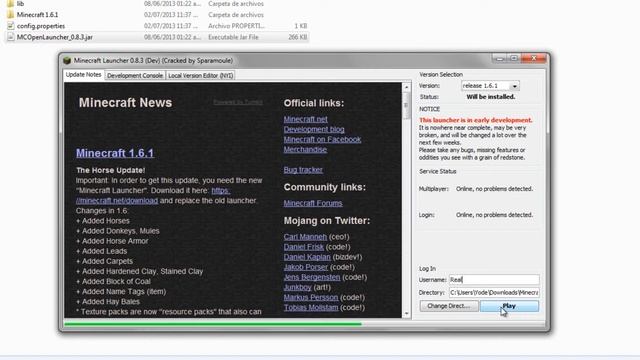Click the '+ Added Horses' line
This screenshot has width=640, height=360.
[103, 221]
